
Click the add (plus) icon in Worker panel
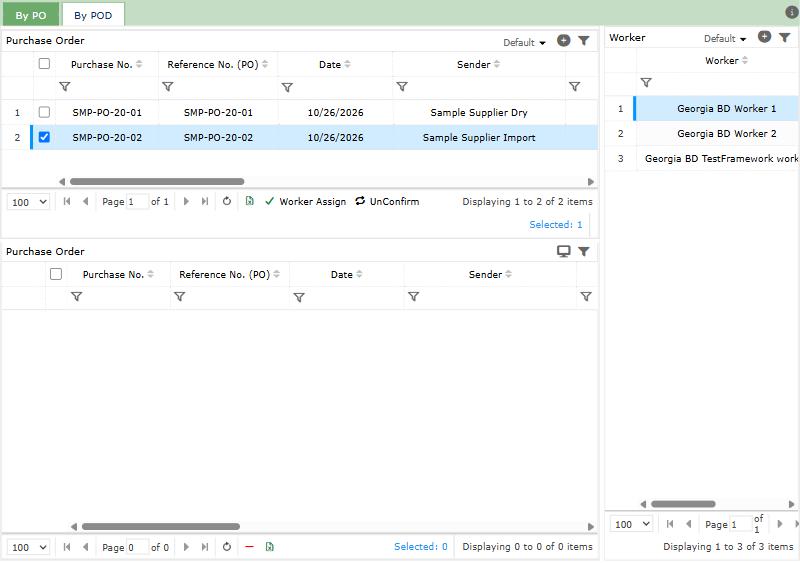tap(764, 37)
